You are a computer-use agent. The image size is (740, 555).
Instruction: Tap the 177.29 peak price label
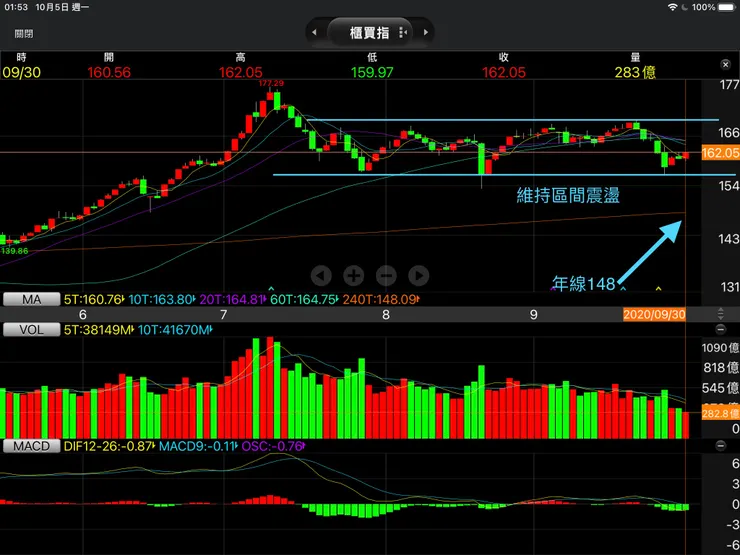click(271, 83)
